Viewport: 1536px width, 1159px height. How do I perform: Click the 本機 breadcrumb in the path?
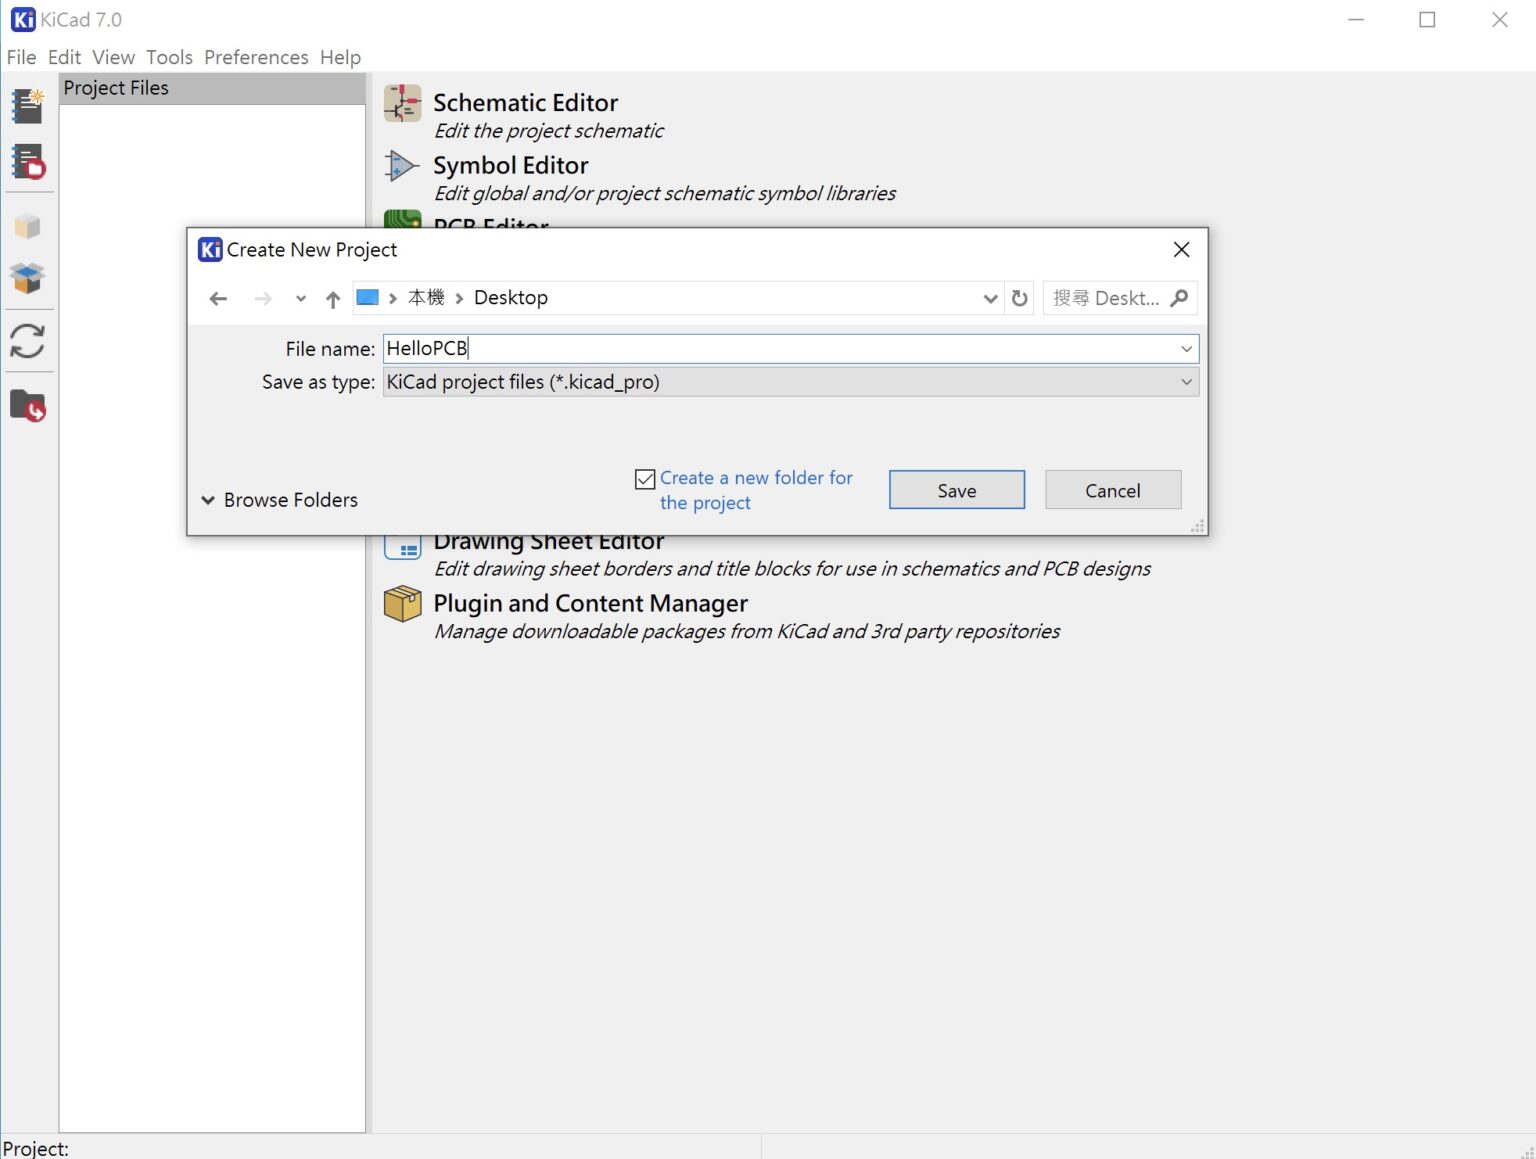coord(426,297)
